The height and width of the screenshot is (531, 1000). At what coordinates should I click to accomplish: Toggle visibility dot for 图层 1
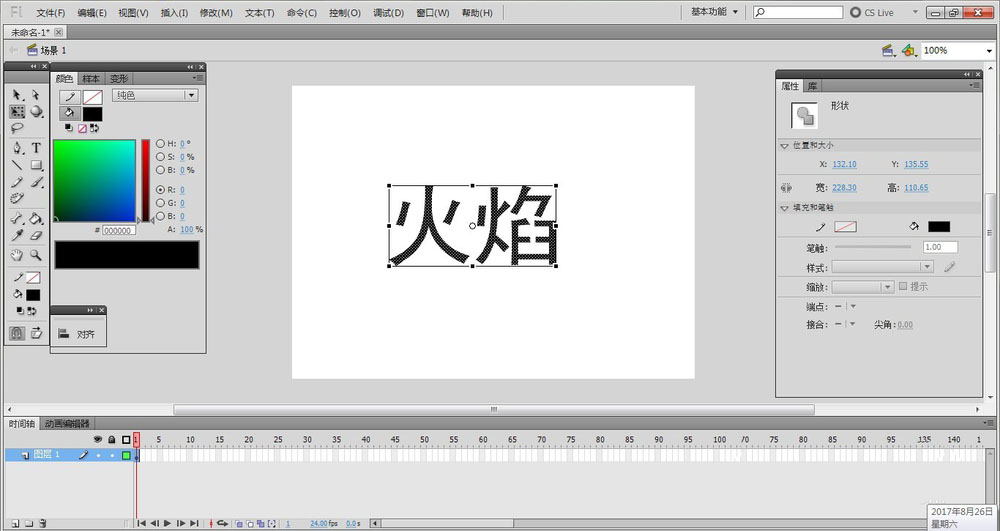click(98, 455)
